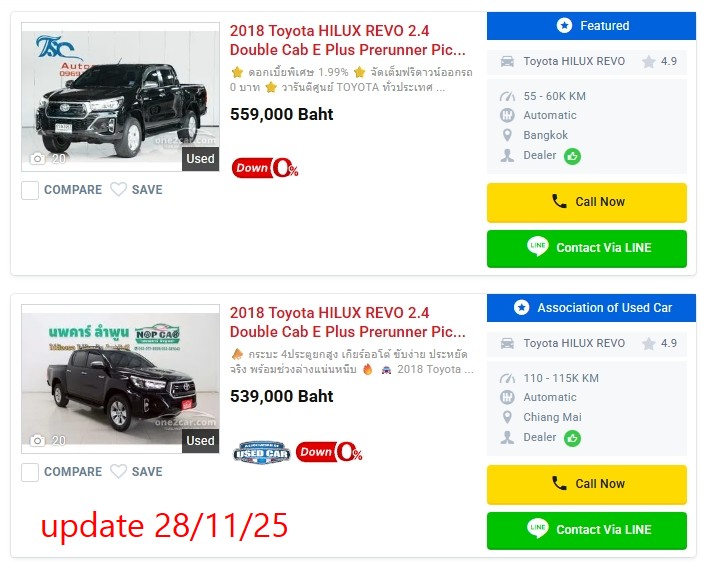Save the first Hilux Revo with the heart icon

tap(118, 189)
